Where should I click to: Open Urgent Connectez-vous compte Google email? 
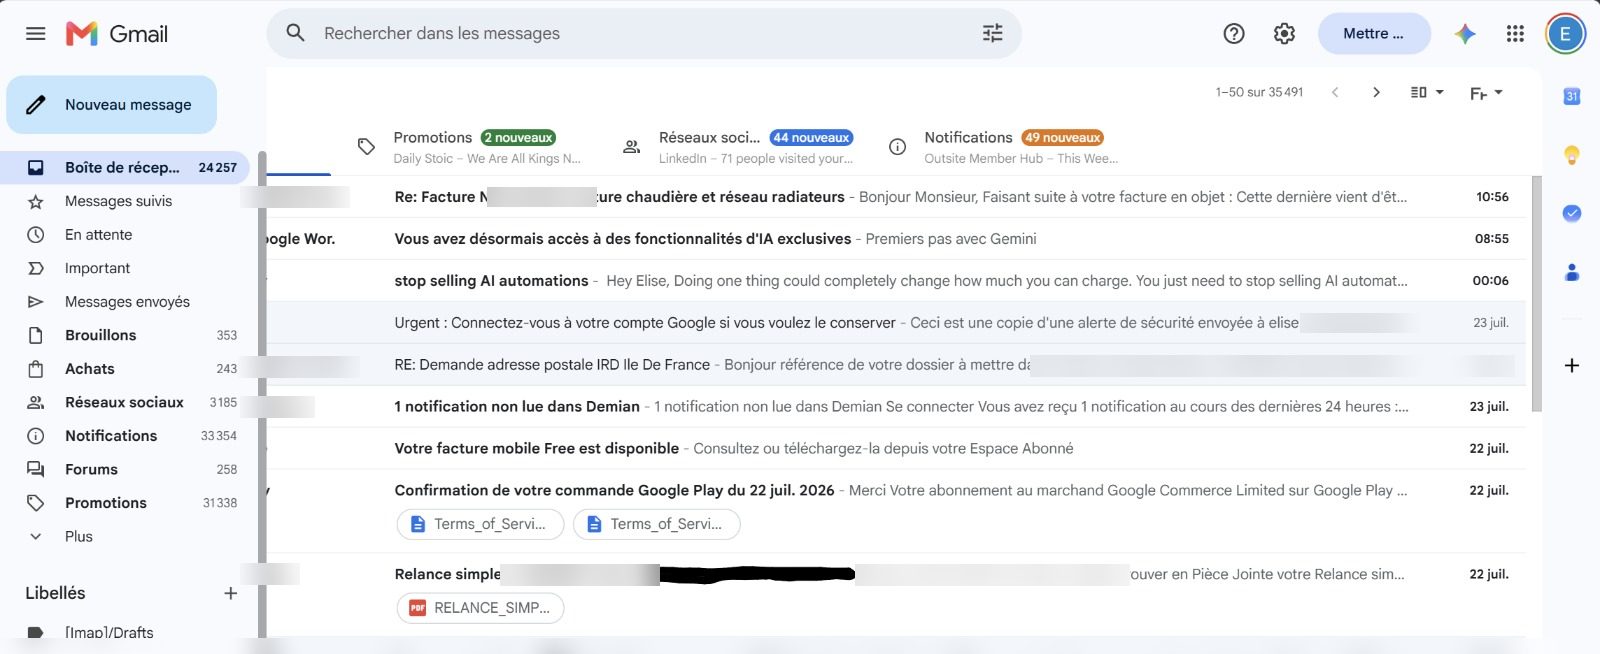coord(895,323)
